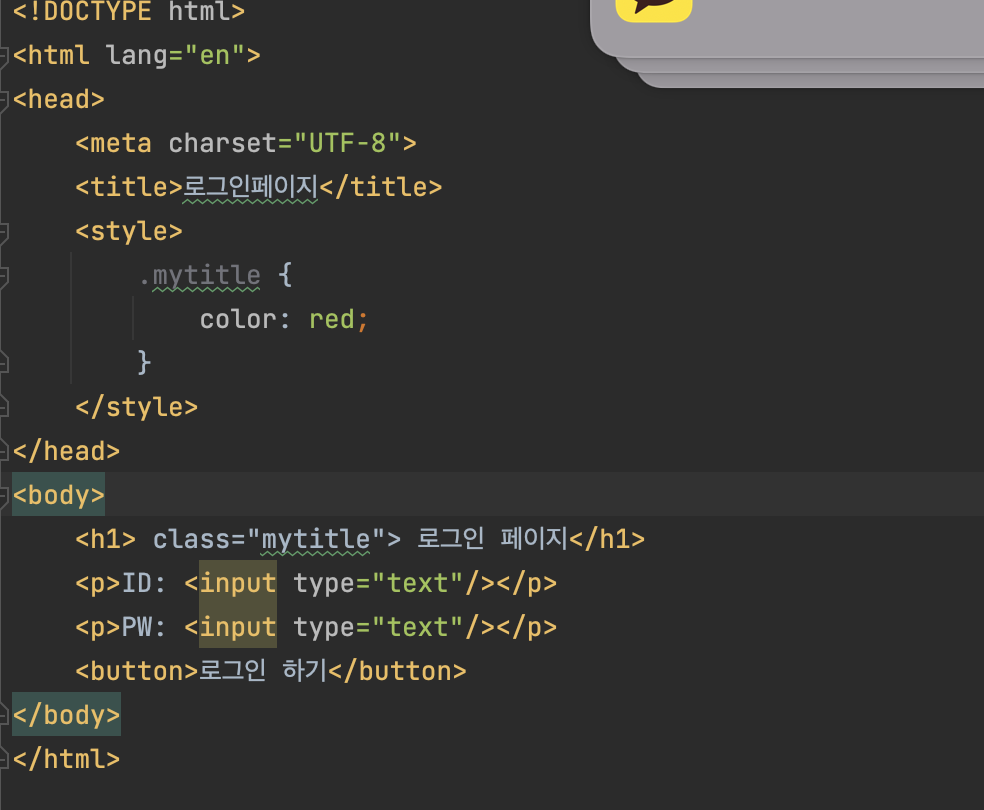
Task: Click the red color value
Action: [x=331, y=319]
